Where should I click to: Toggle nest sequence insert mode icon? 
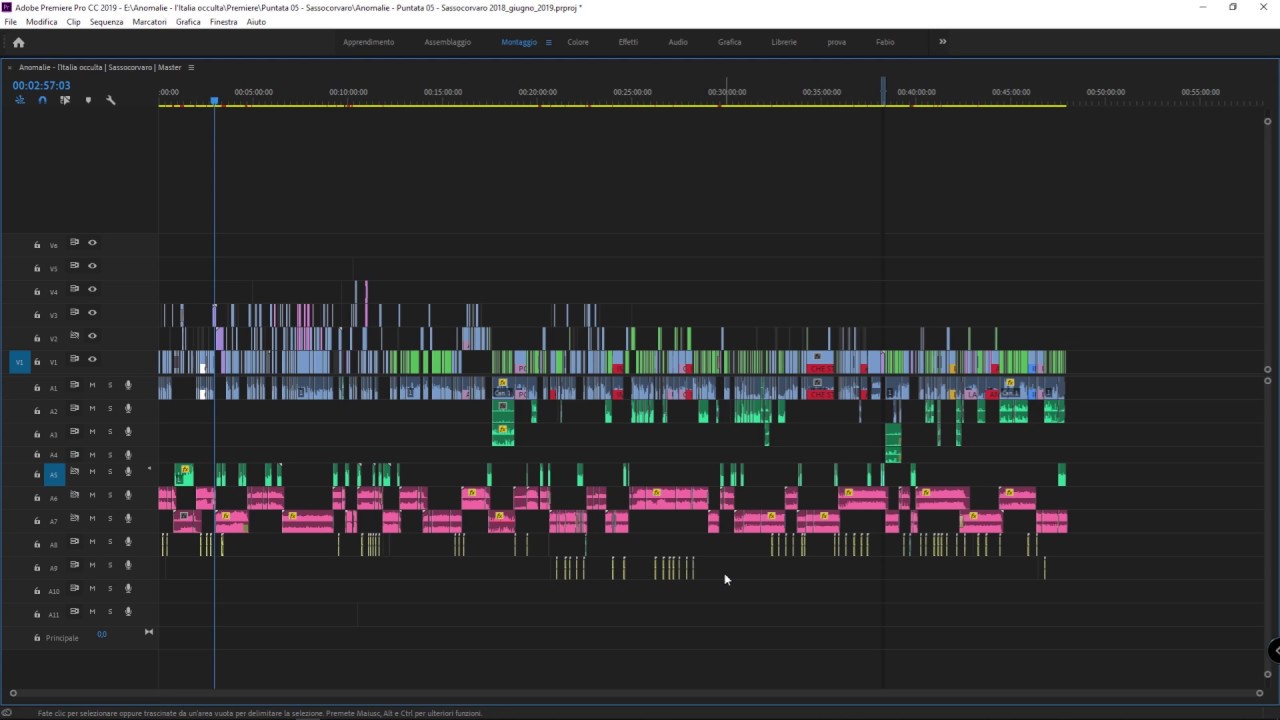19,100
